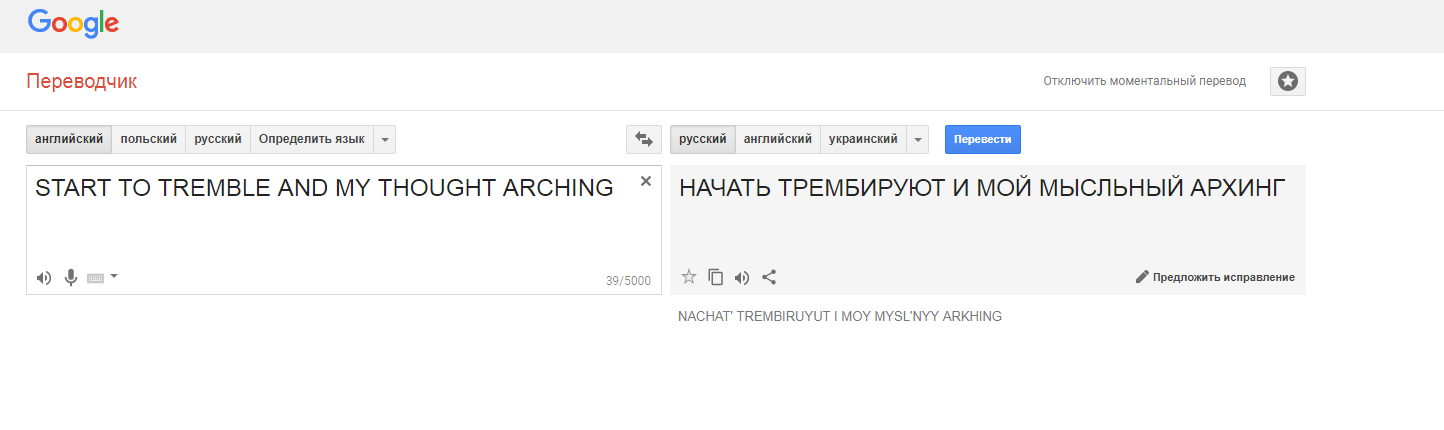Click into the source text input box
The height and width of the screenshot is (430, 1444).
point(344,230)
